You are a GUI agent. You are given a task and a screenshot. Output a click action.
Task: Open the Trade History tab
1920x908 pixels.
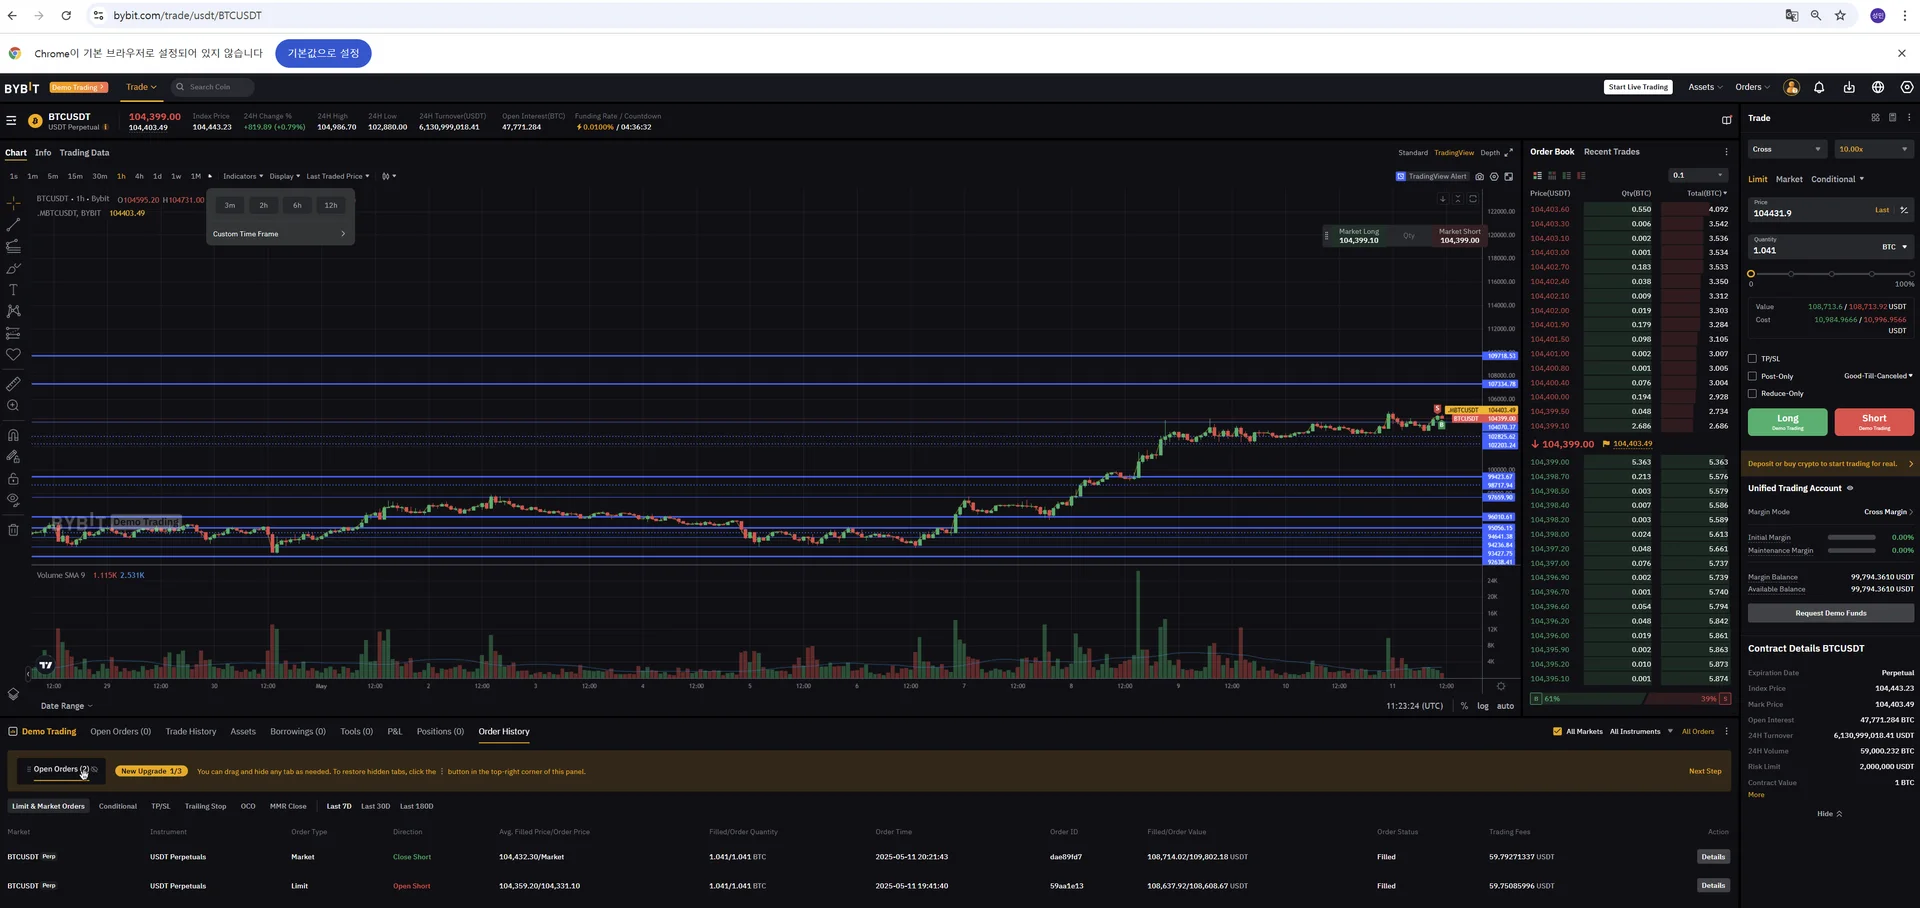190,732
